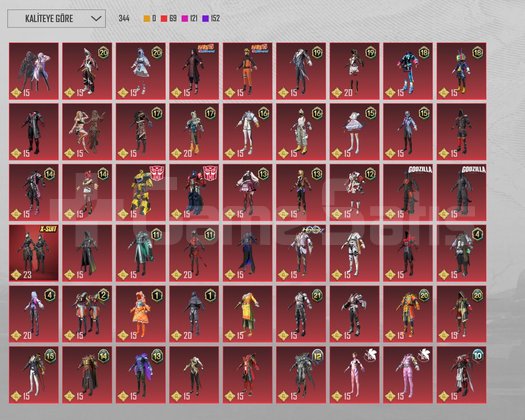Select the badge 1 dark hooded outfit
The image size is (525, 420).
pos(194,314)
